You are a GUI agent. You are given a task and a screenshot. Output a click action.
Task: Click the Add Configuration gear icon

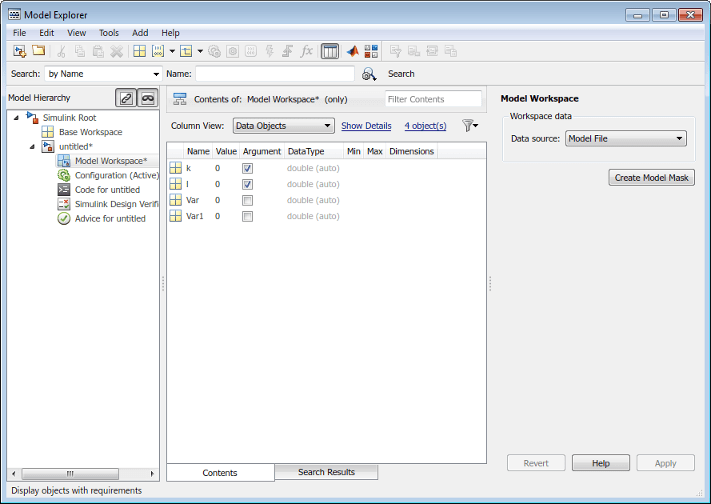(214, 51)
